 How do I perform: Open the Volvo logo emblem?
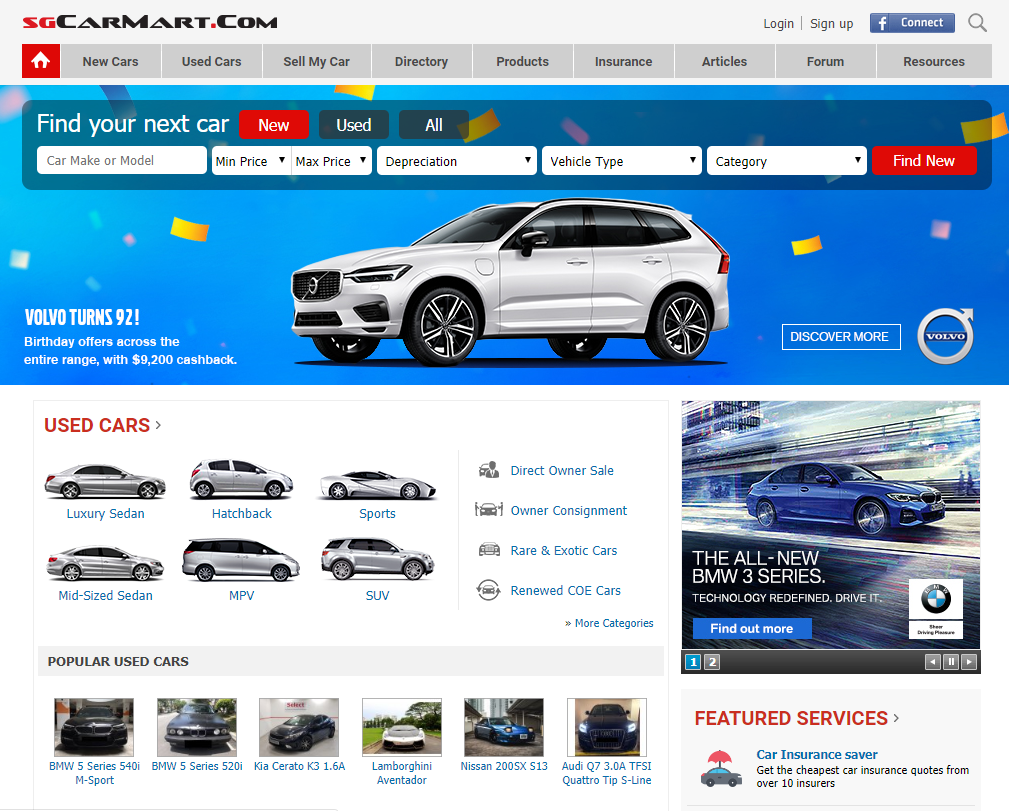tap(945, 336)
